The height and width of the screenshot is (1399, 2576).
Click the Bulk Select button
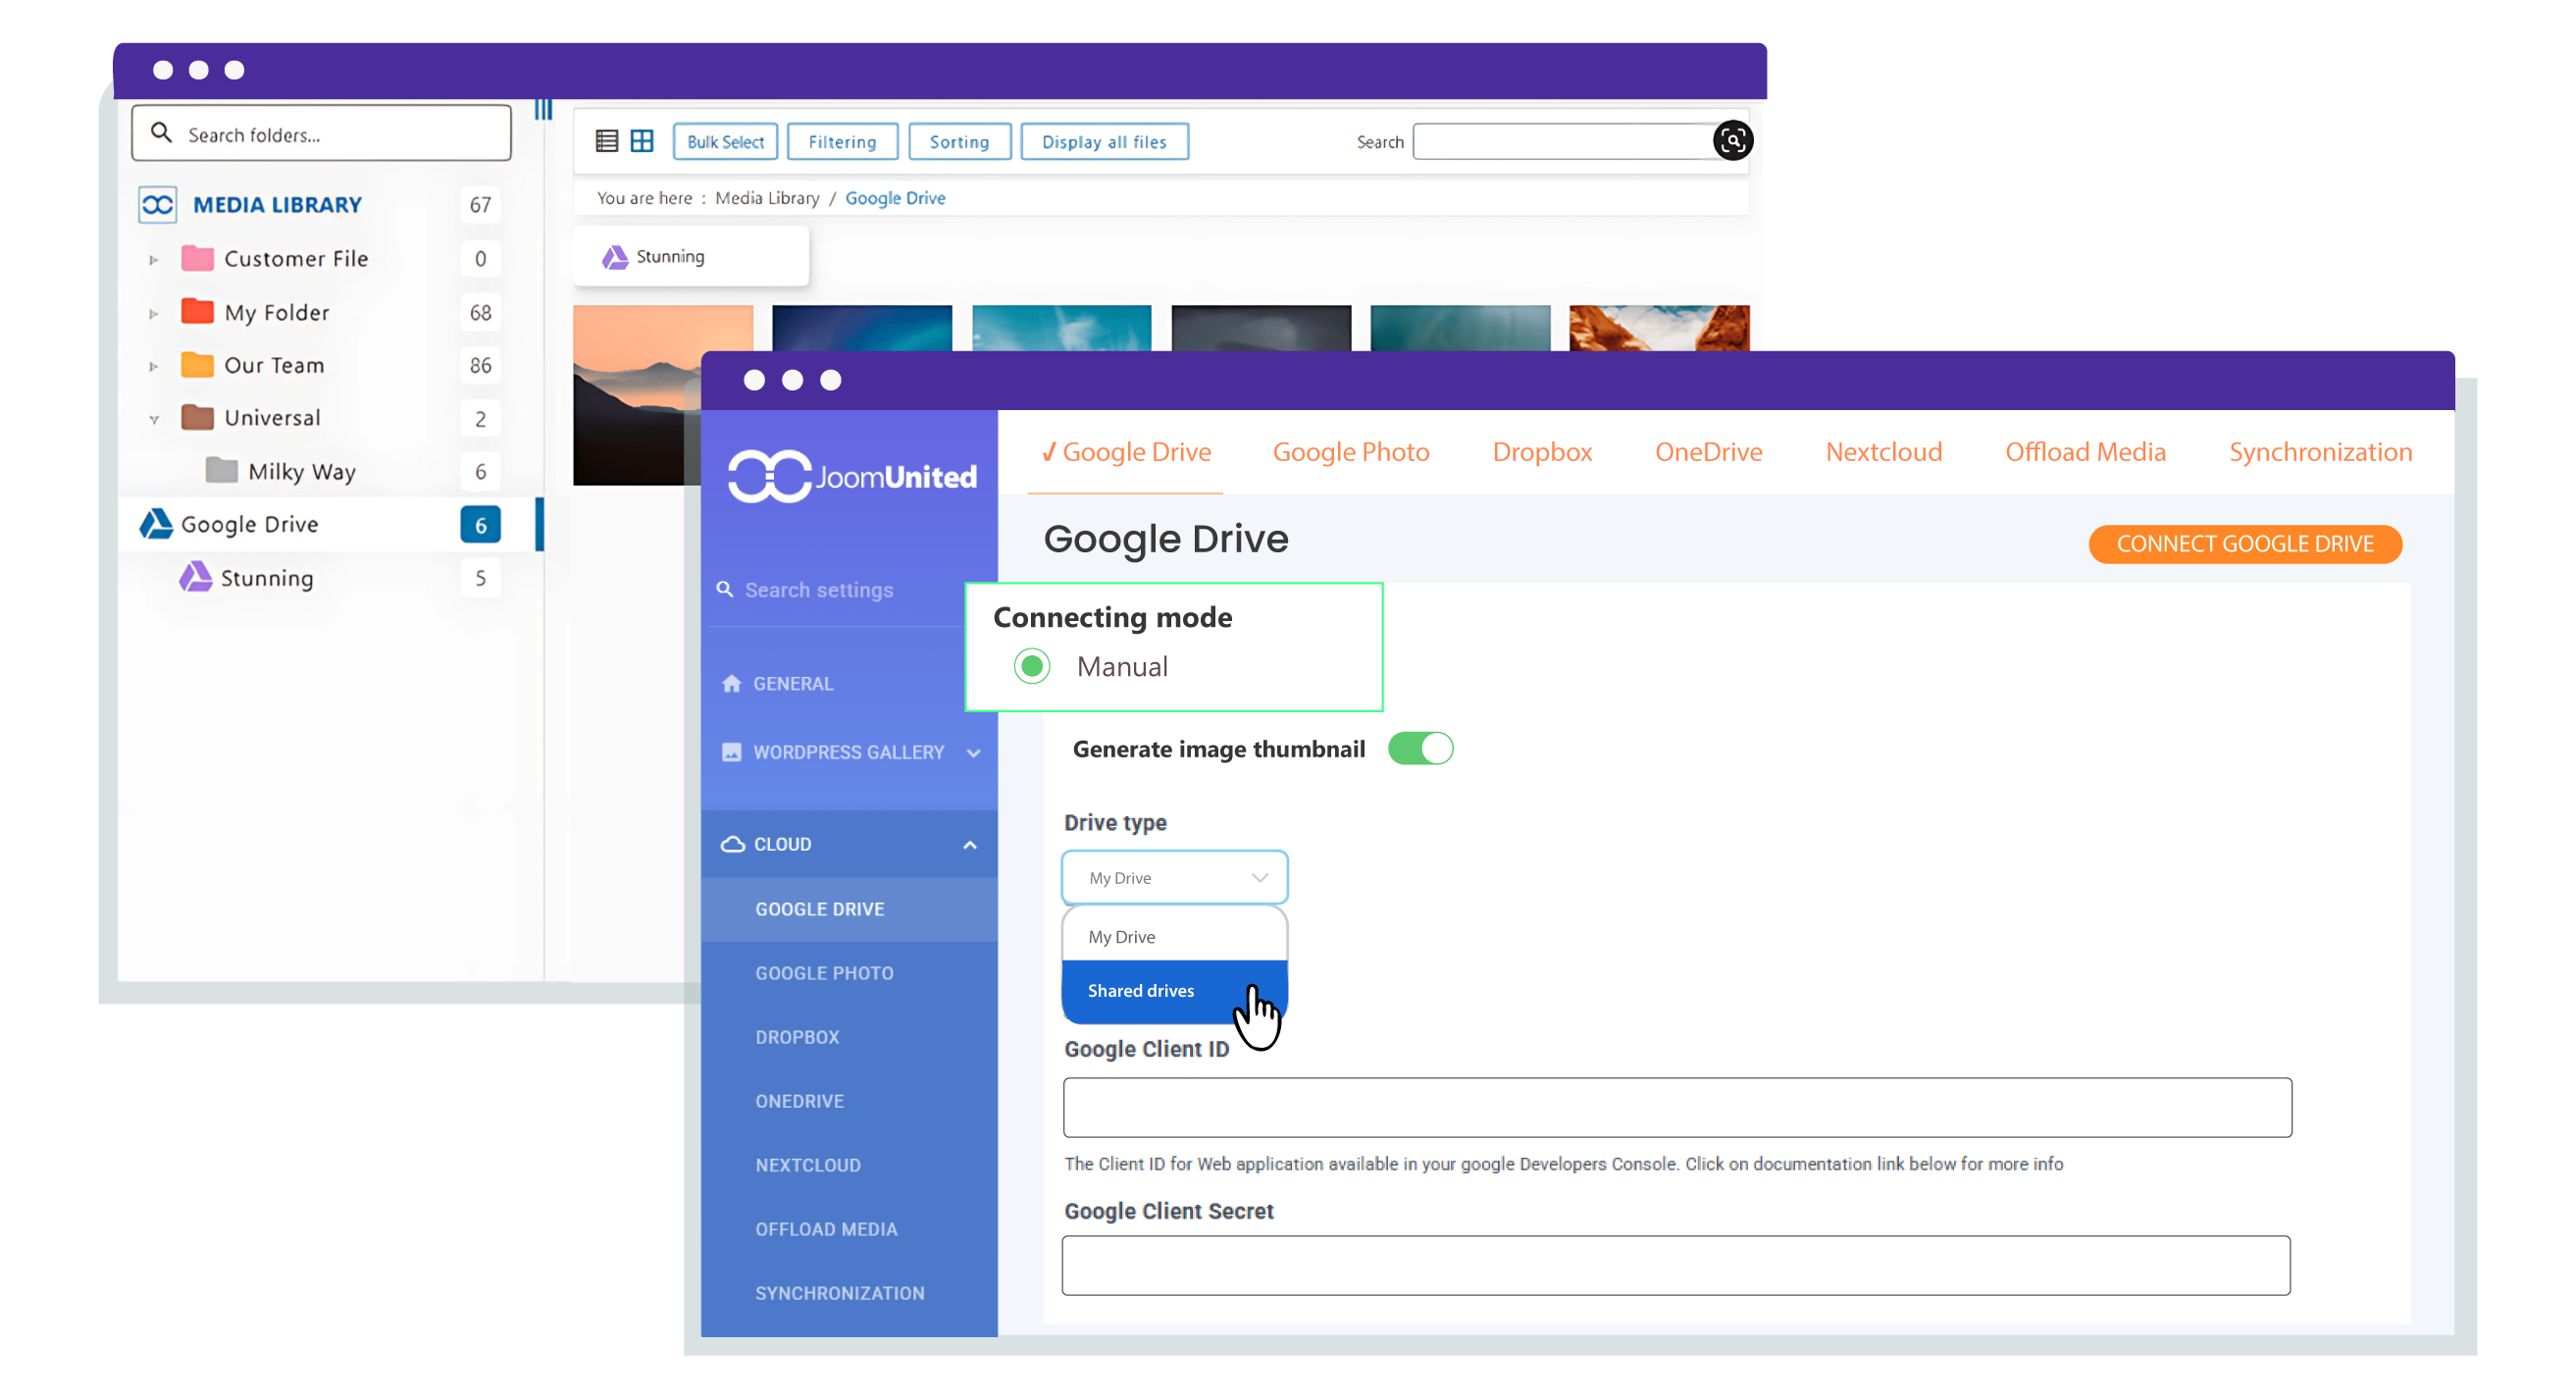coord(725,142)
